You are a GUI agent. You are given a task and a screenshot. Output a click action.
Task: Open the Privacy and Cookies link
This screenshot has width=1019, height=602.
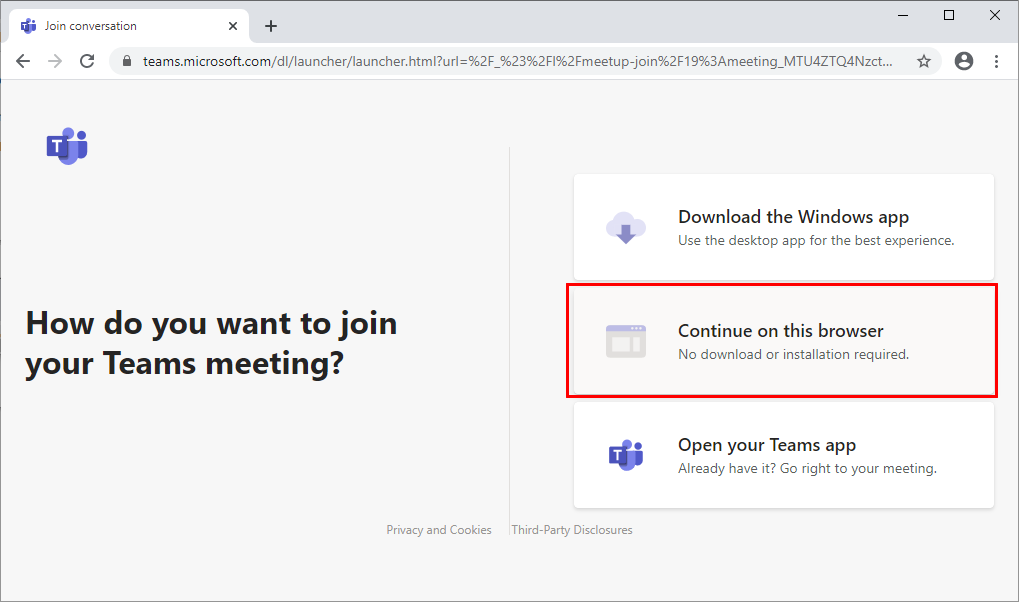coord(439,530)
